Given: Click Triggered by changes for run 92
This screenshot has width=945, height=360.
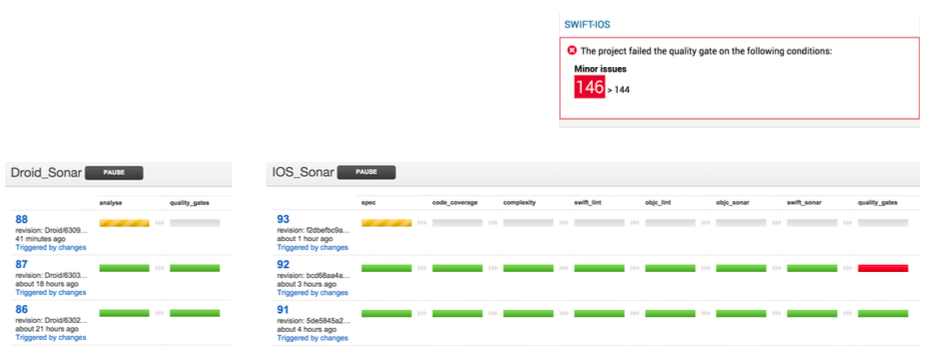Looking at the screenshot, I should (312, 292).
